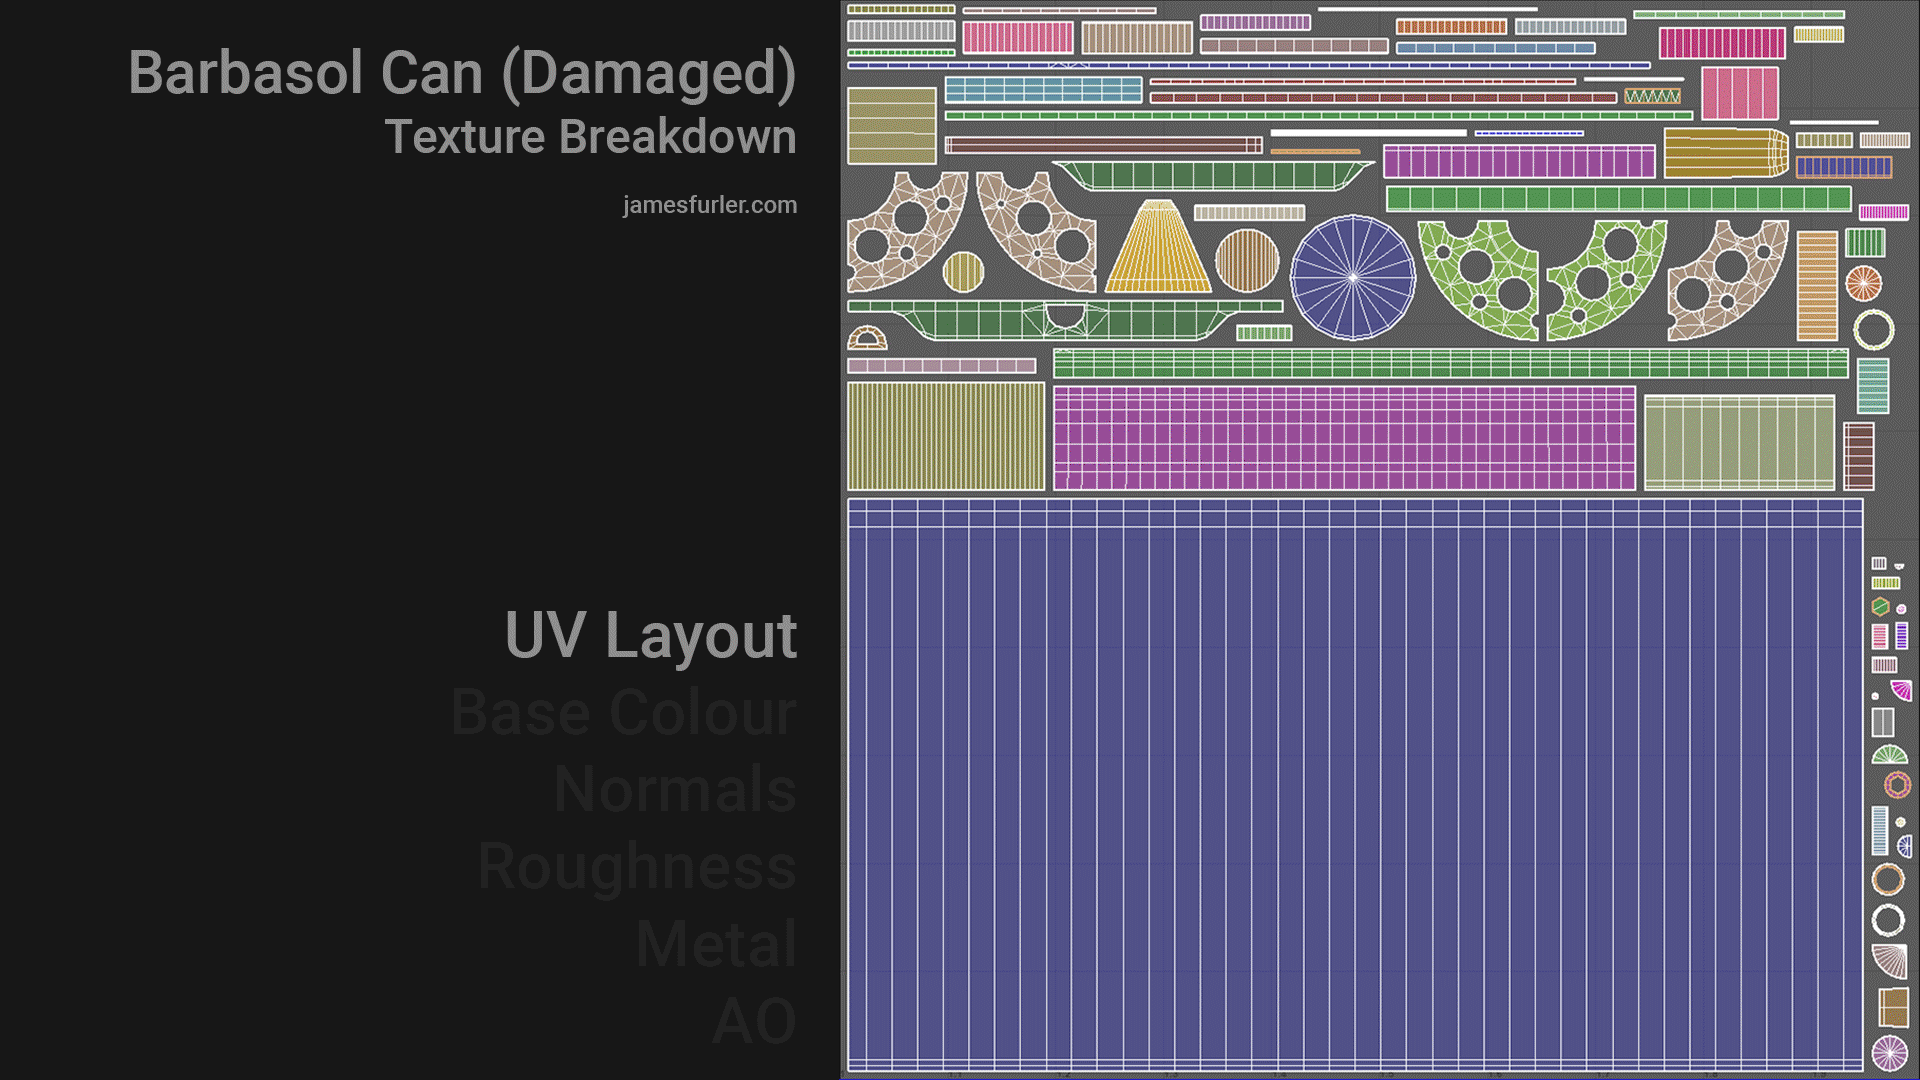
Task: Open the jamesfurler.com link
Action: (710, 205)
